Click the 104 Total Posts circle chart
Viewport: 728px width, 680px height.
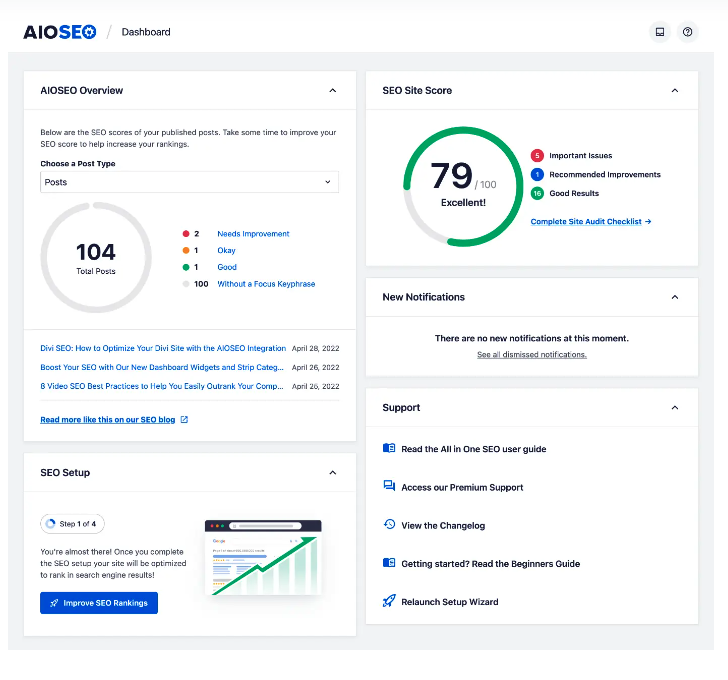pyautogui.click(x=96, y=258)
